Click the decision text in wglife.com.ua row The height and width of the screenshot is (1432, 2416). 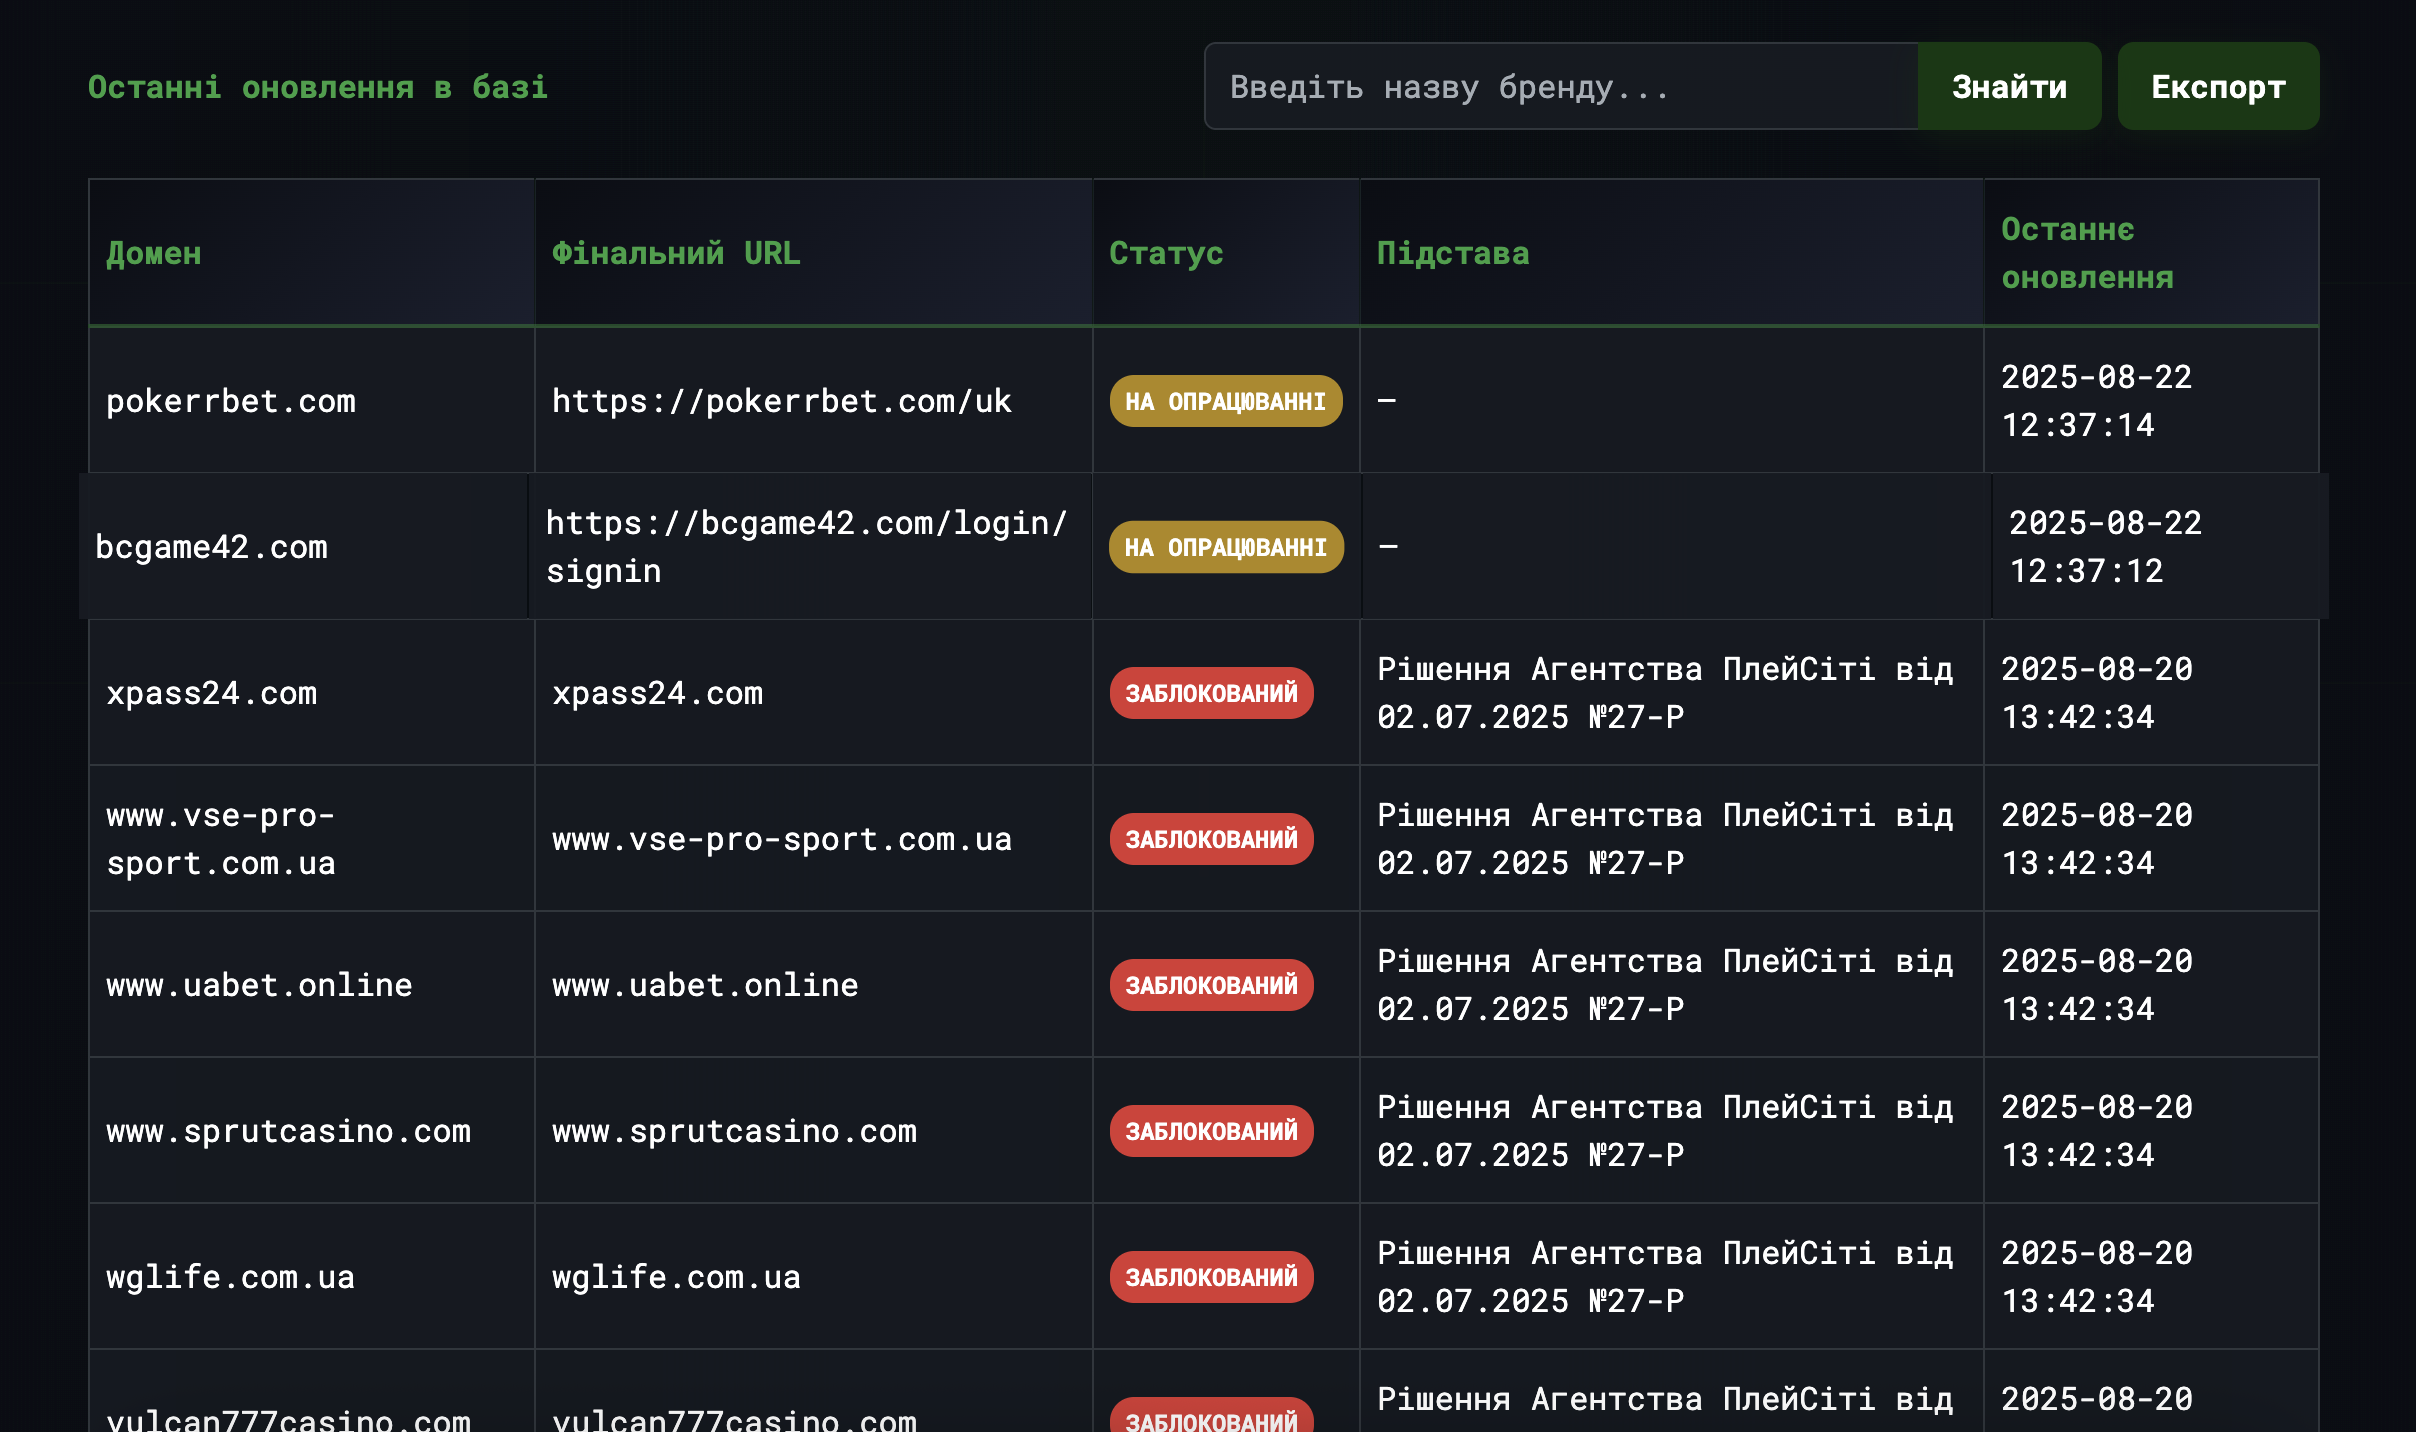coord(1664,1277)
